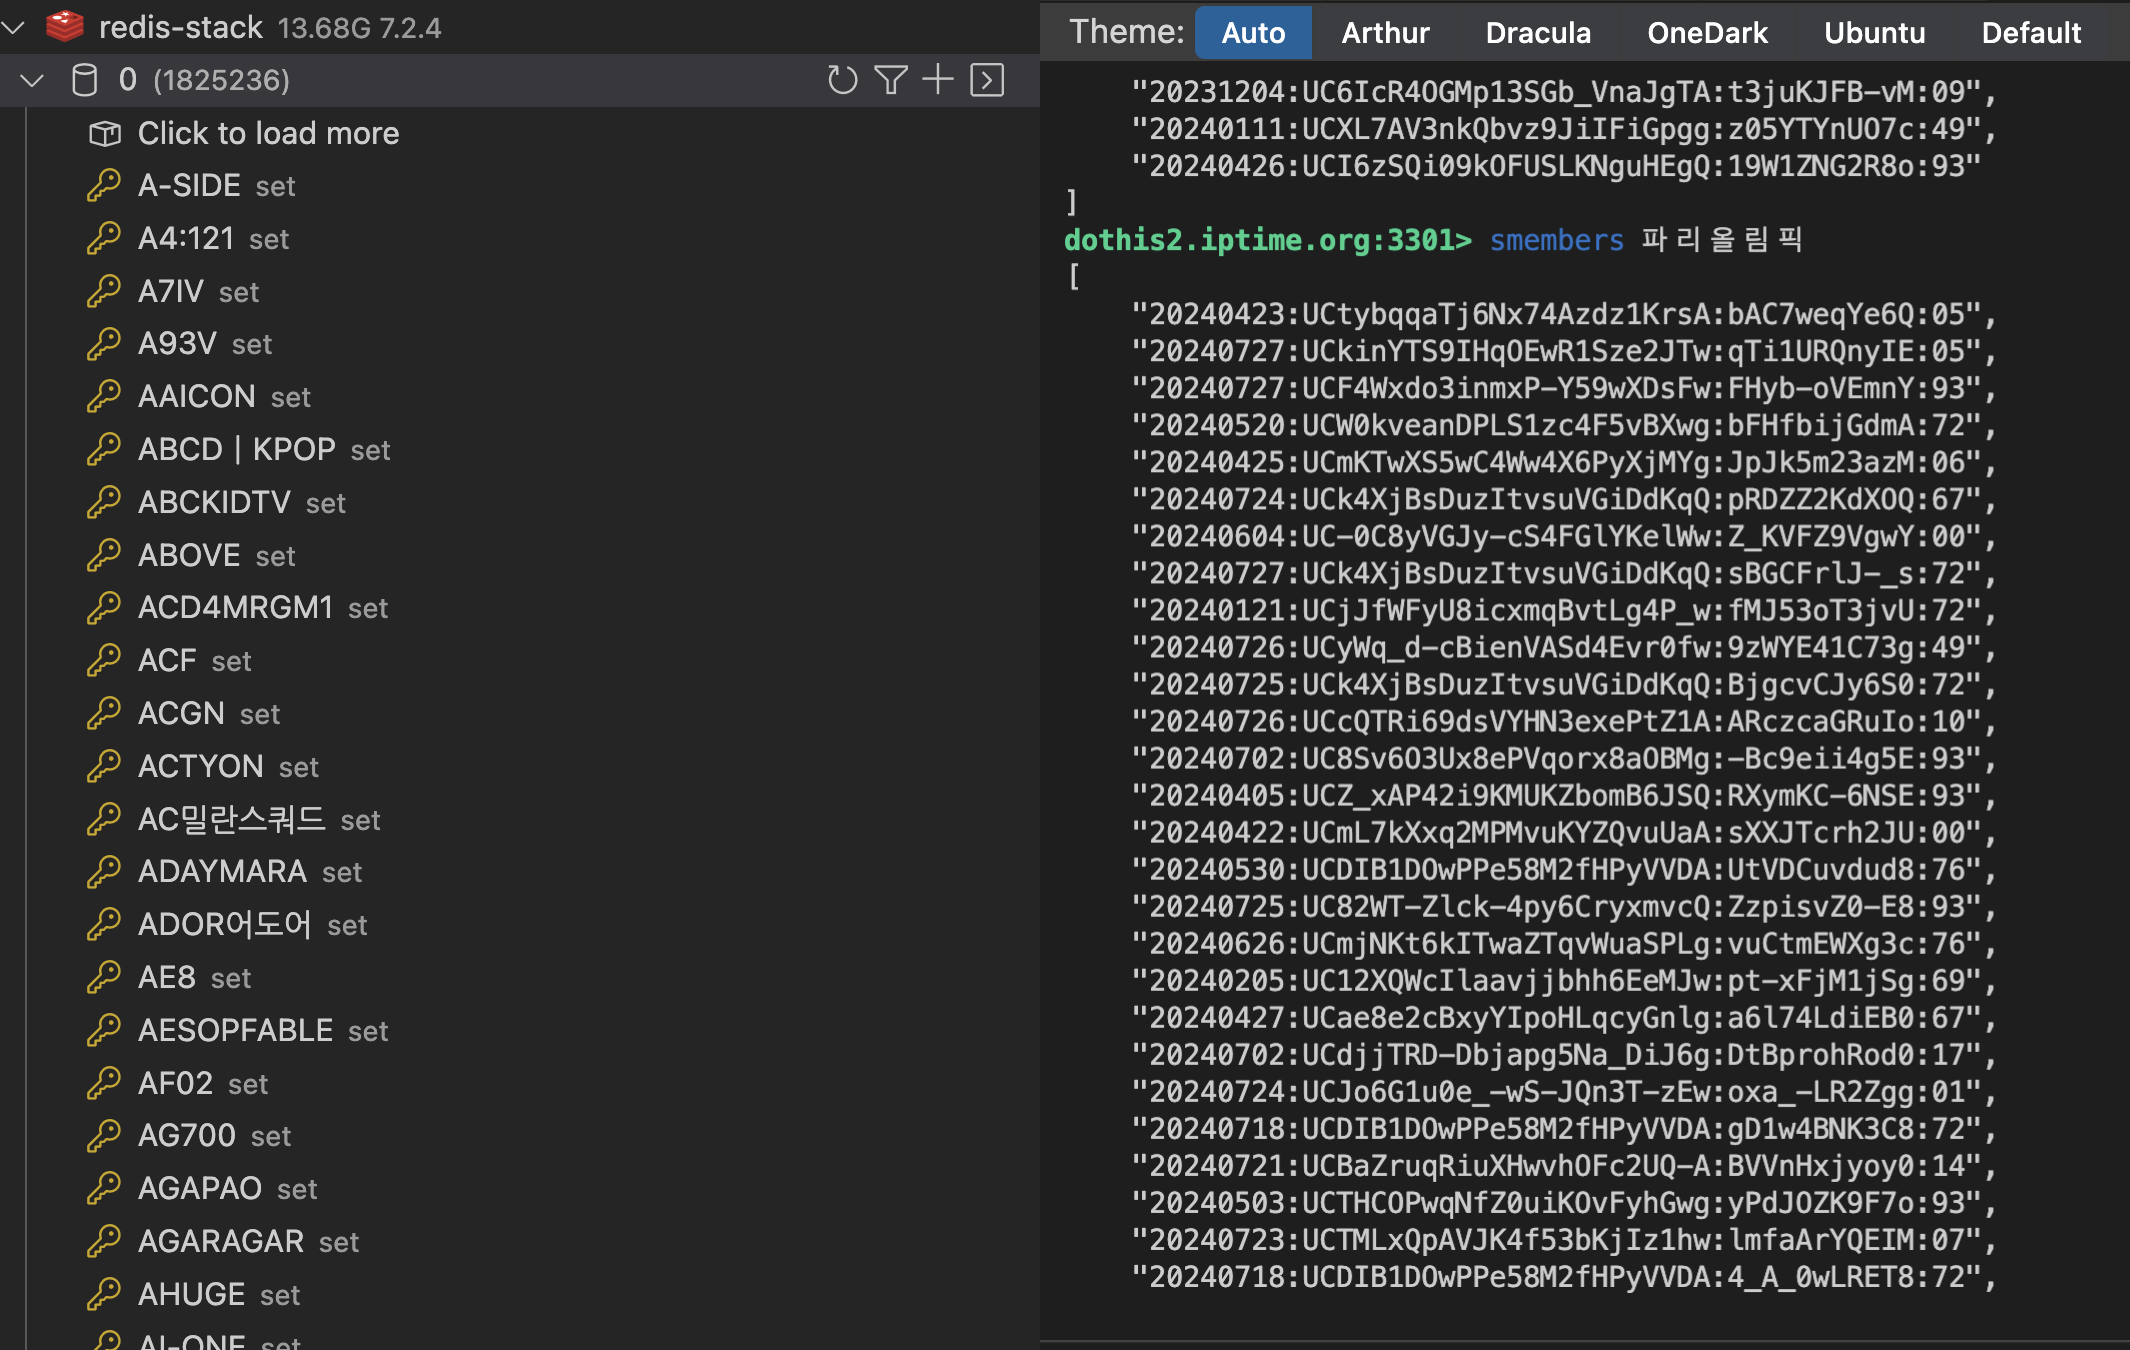Click key icon next to A4:121
The image size is (2130, 1350).
(x=104, y=238)
